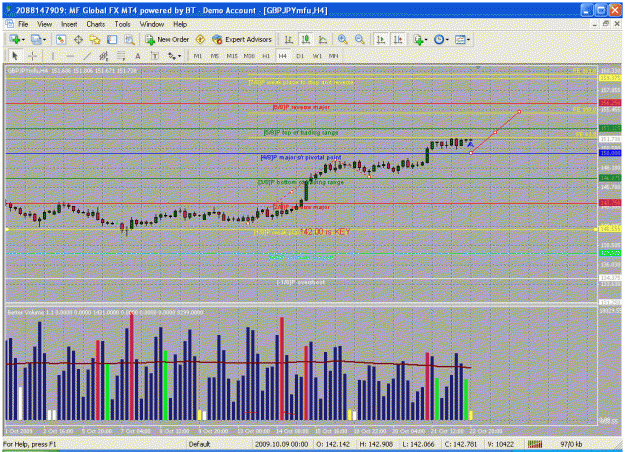The image size is (625, 452).
Task: Click the 2009.10.09 00:00 status date
Action: pos(281,444)
